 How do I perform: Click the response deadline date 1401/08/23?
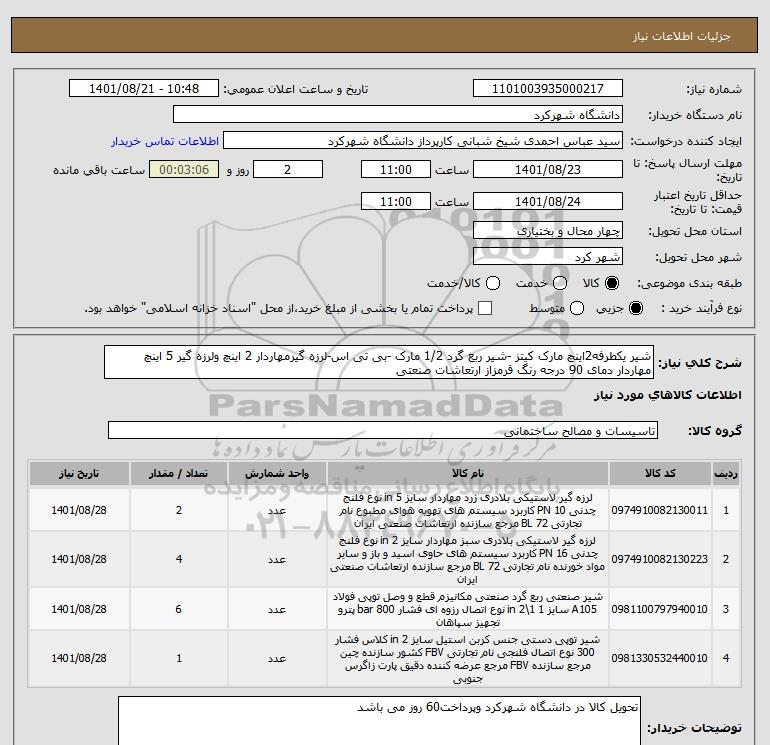point(548,170)
